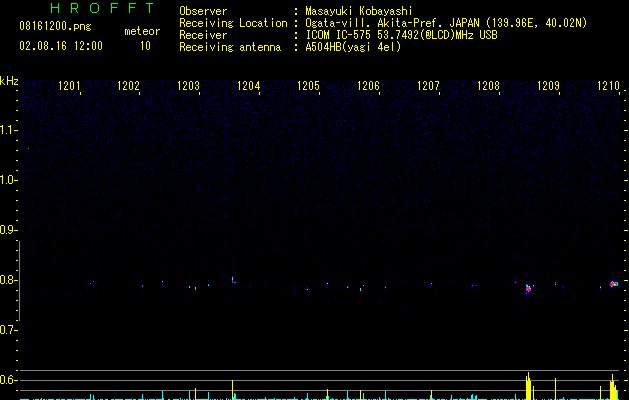Screen dimensions: 629x400
Task: Click the 1207 time marker
Action: (428, 86)
